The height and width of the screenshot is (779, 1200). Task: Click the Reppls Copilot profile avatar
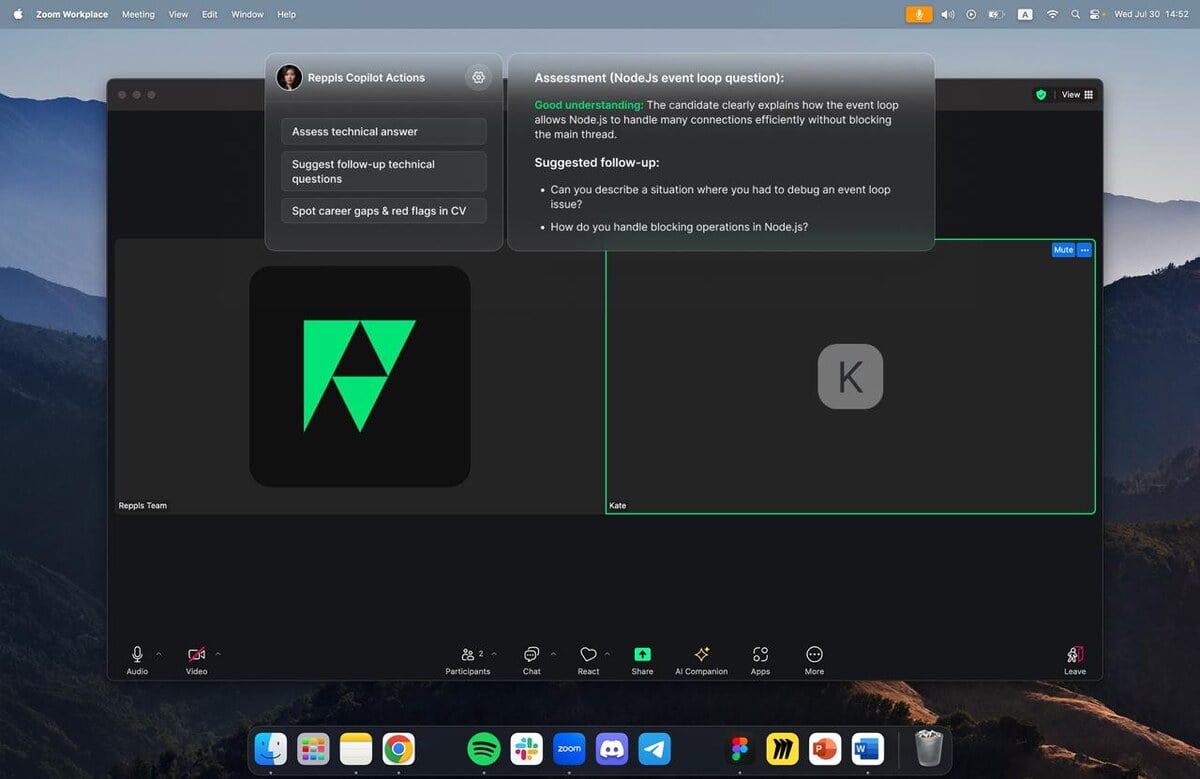[289, 78]
